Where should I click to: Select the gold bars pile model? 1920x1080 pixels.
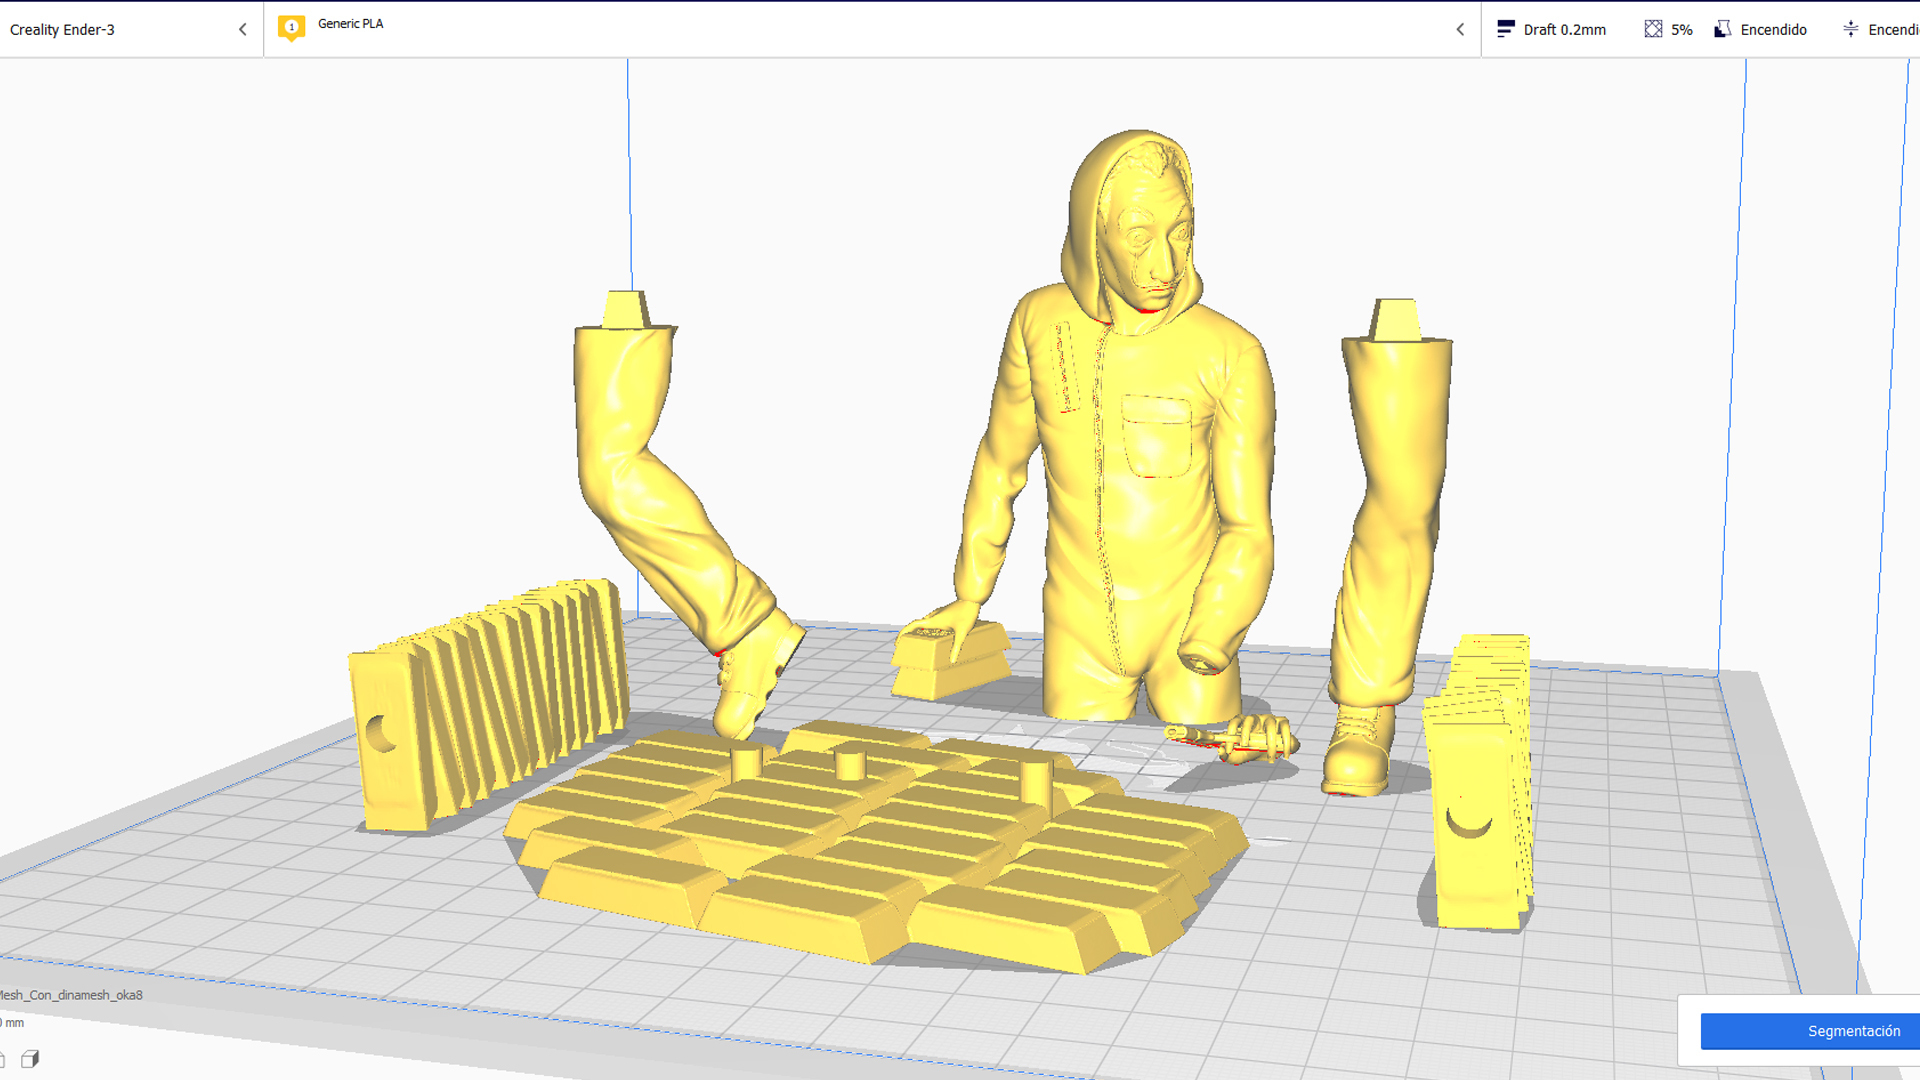click(x=875, y=845)
